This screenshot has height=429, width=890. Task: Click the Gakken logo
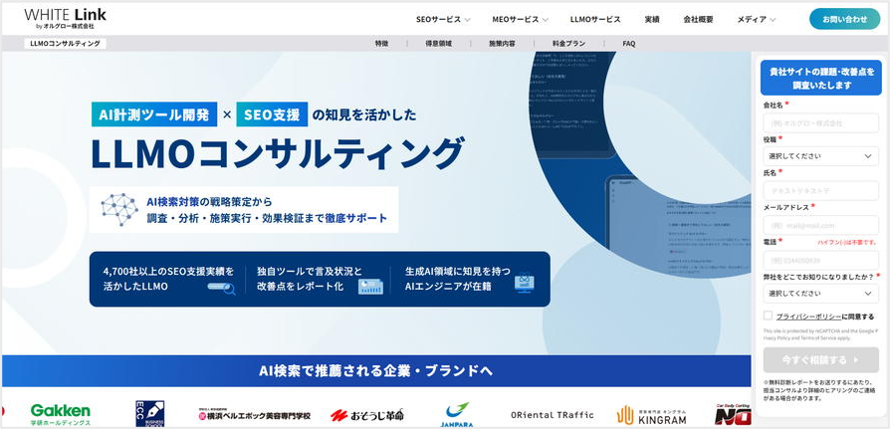pos(60,415)
